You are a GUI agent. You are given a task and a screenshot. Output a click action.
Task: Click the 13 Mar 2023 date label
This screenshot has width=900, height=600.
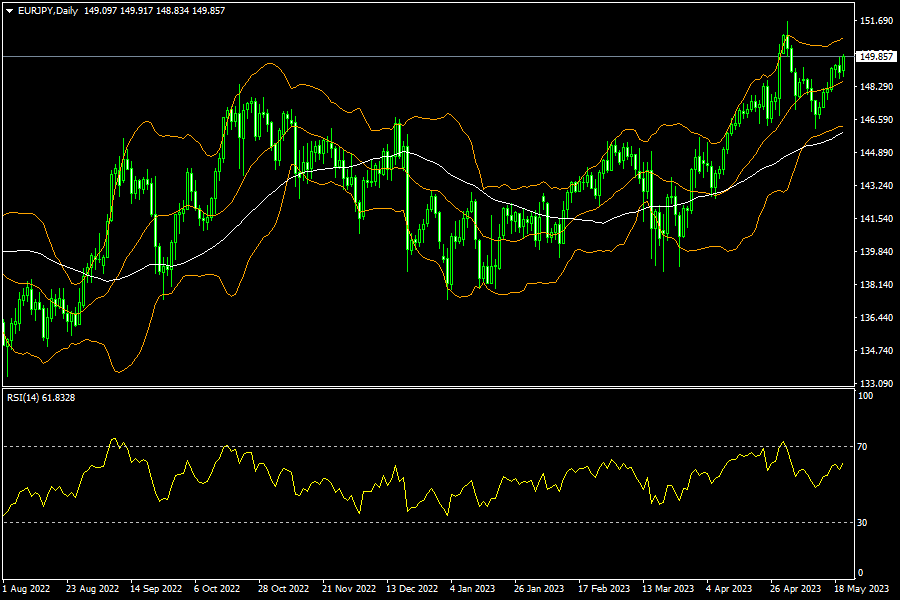668,589
